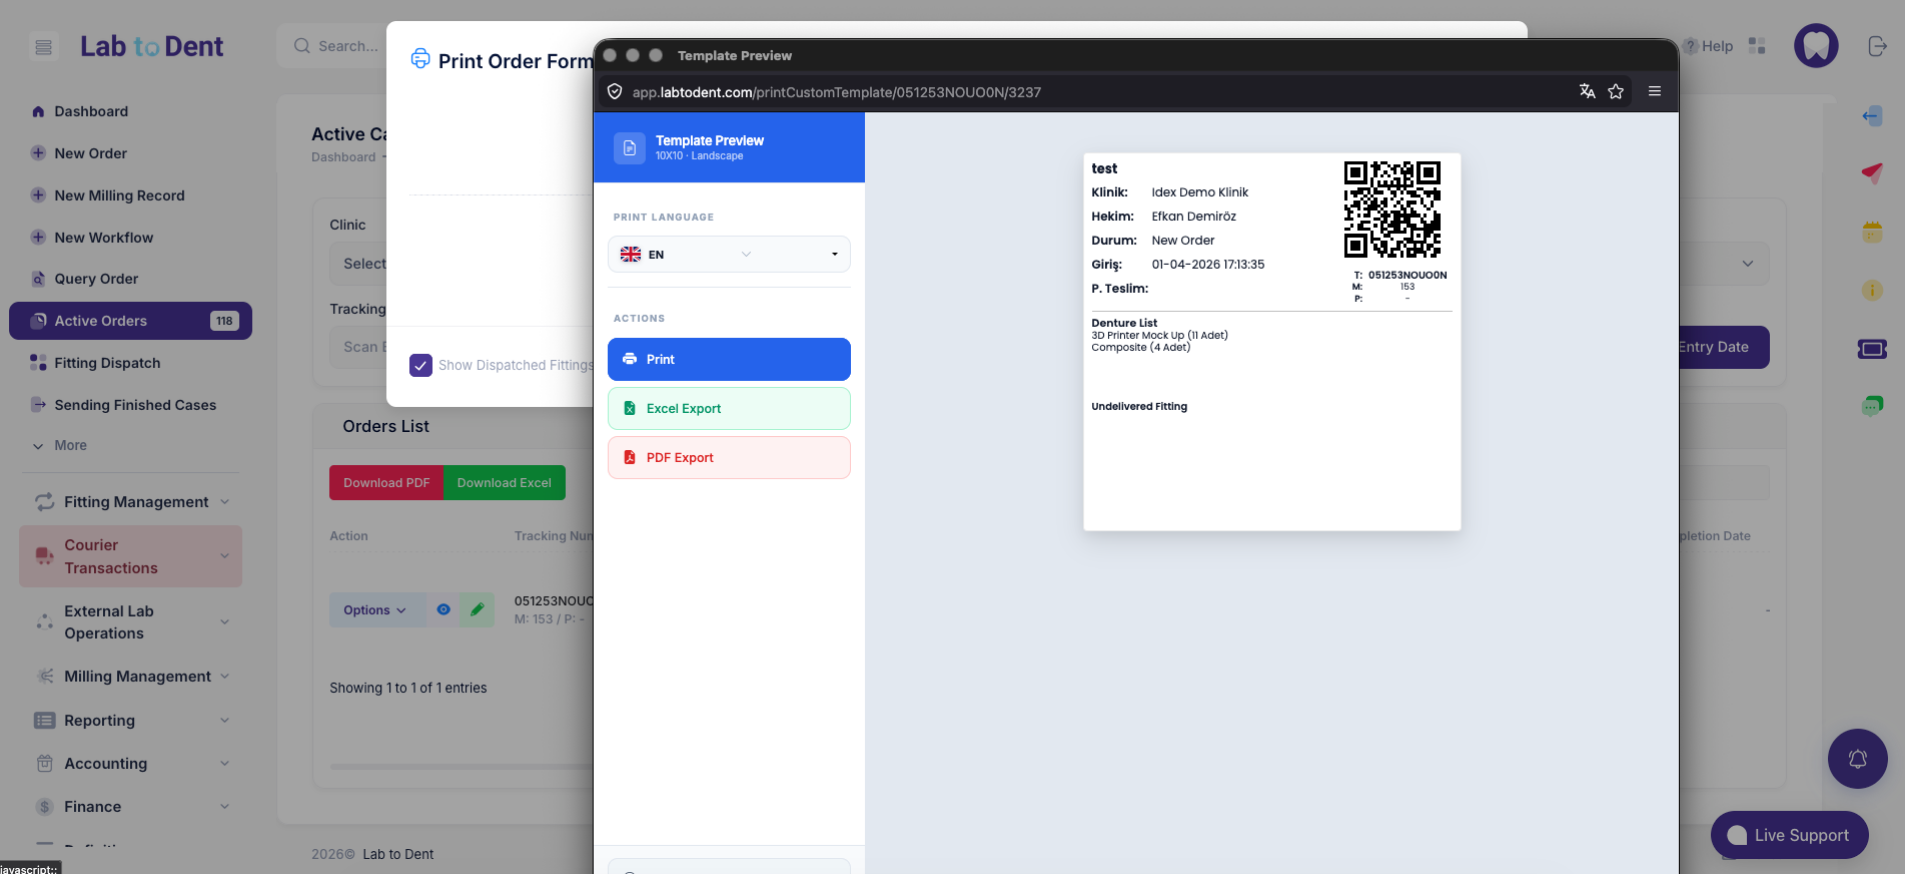Screen dimensions: 1905x879
Task: Click the logout icon at top right
Action: [1877, 46]
